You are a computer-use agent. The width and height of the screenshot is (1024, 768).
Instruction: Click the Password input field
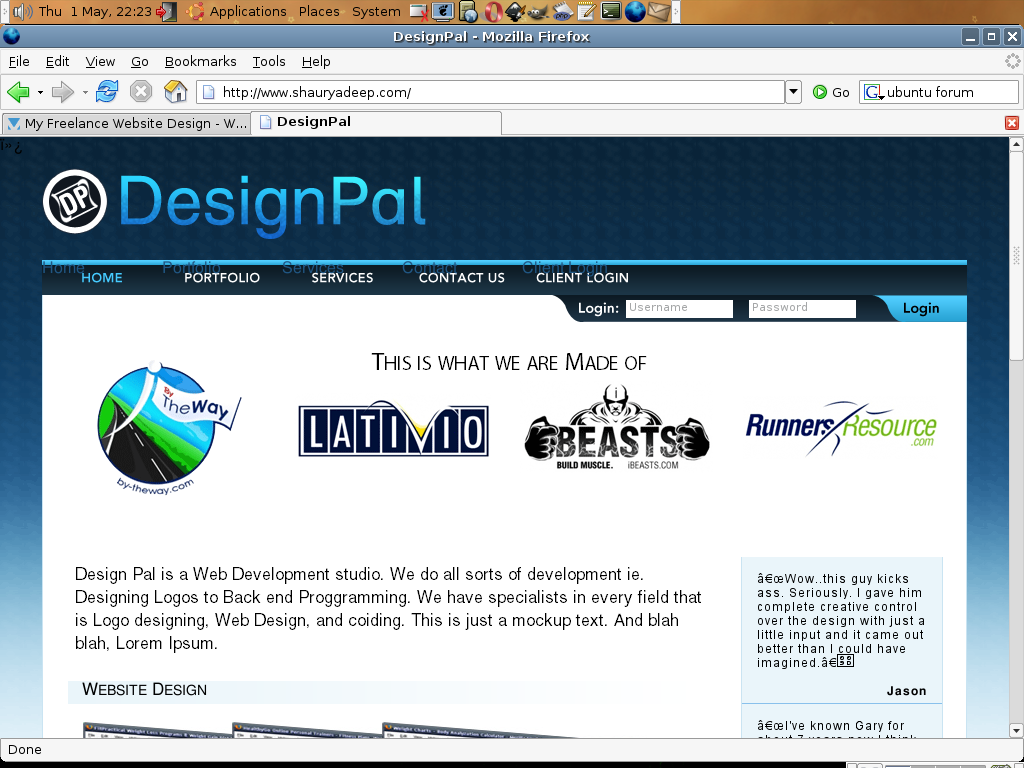click(x=802, y=308)
